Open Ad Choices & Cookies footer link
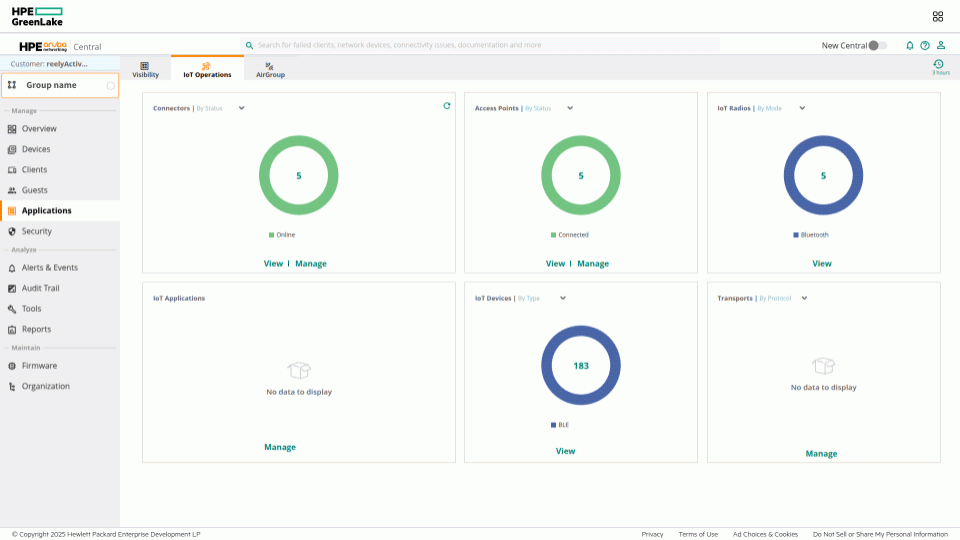960x540 pixels. pos(765,534)
